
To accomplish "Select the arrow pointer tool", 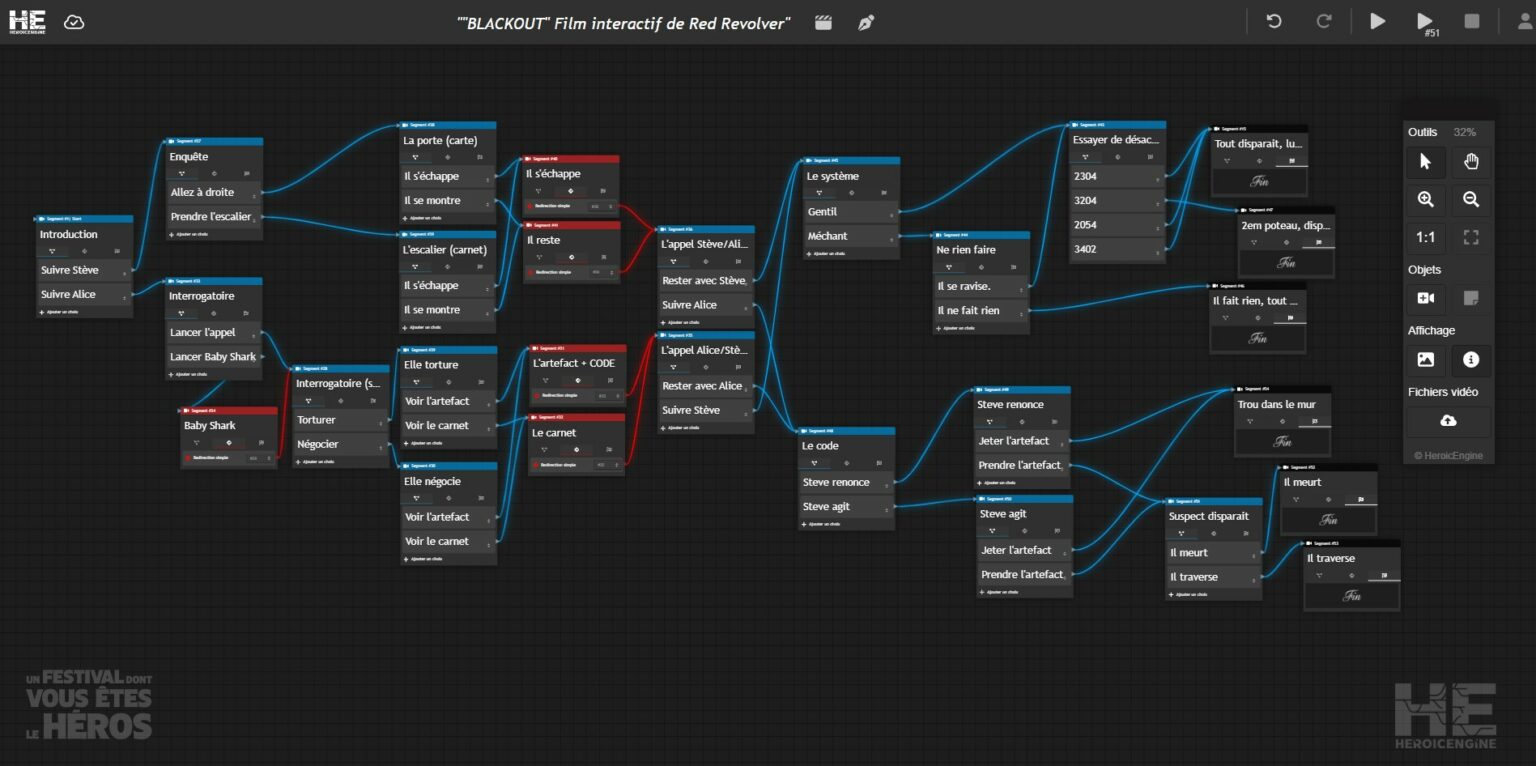I will [1426, 161].
